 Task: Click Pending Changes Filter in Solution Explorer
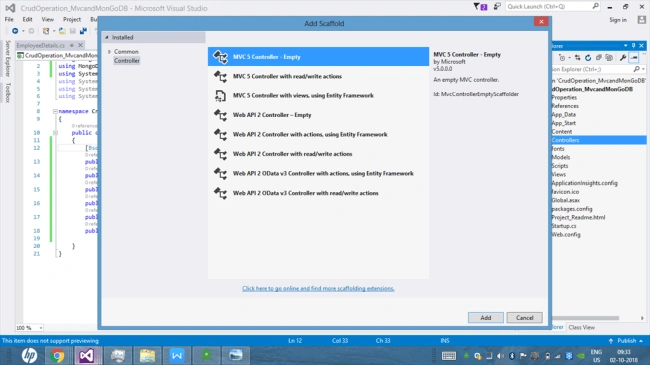point(562,58)
